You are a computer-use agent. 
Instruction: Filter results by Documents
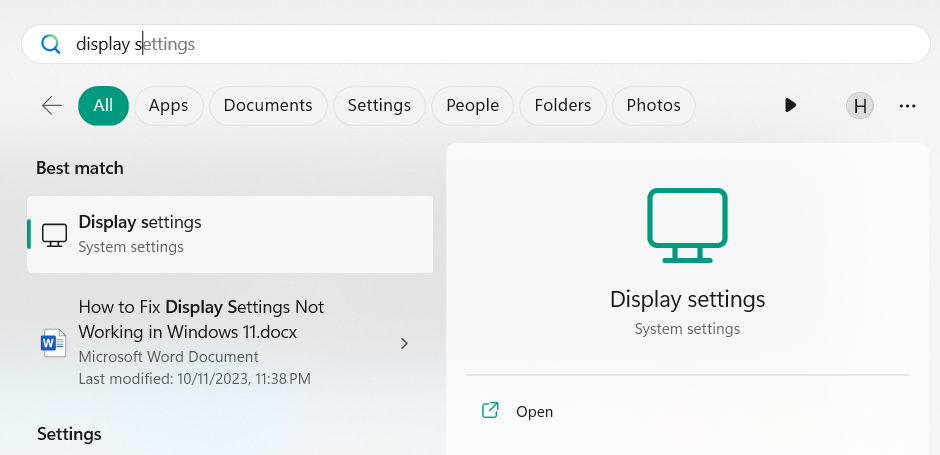click(x=268, y=105)
